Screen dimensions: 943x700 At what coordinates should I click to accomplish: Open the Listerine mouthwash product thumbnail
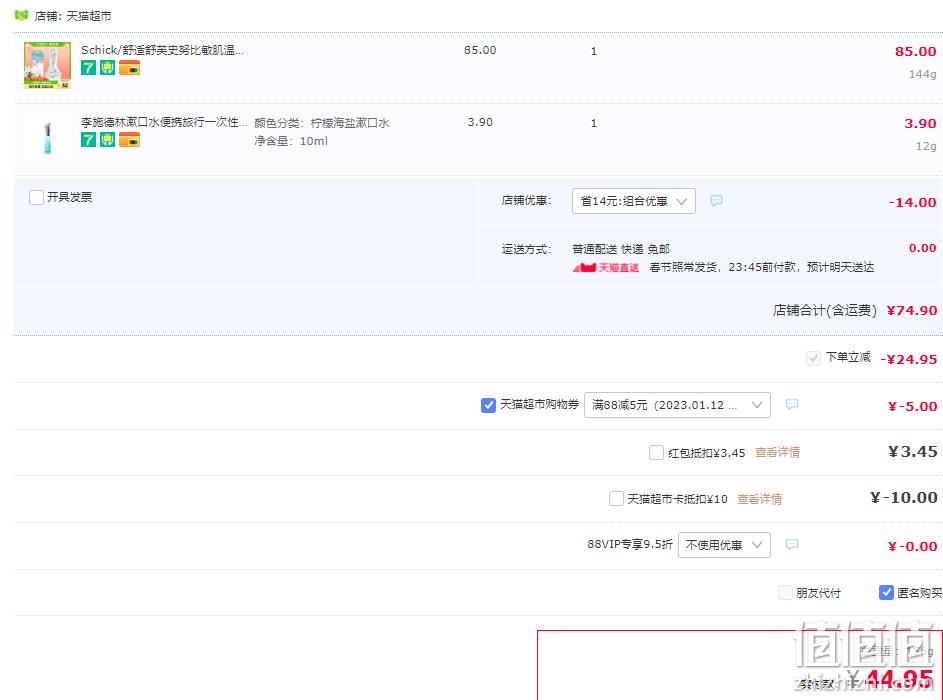[48, 137]
